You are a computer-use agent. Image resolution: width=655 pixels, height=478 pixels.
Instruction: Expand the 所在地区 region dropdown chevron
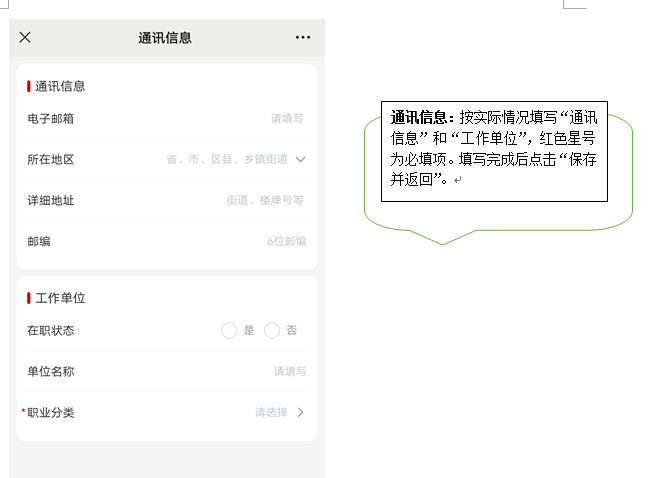tap(300, 159)
